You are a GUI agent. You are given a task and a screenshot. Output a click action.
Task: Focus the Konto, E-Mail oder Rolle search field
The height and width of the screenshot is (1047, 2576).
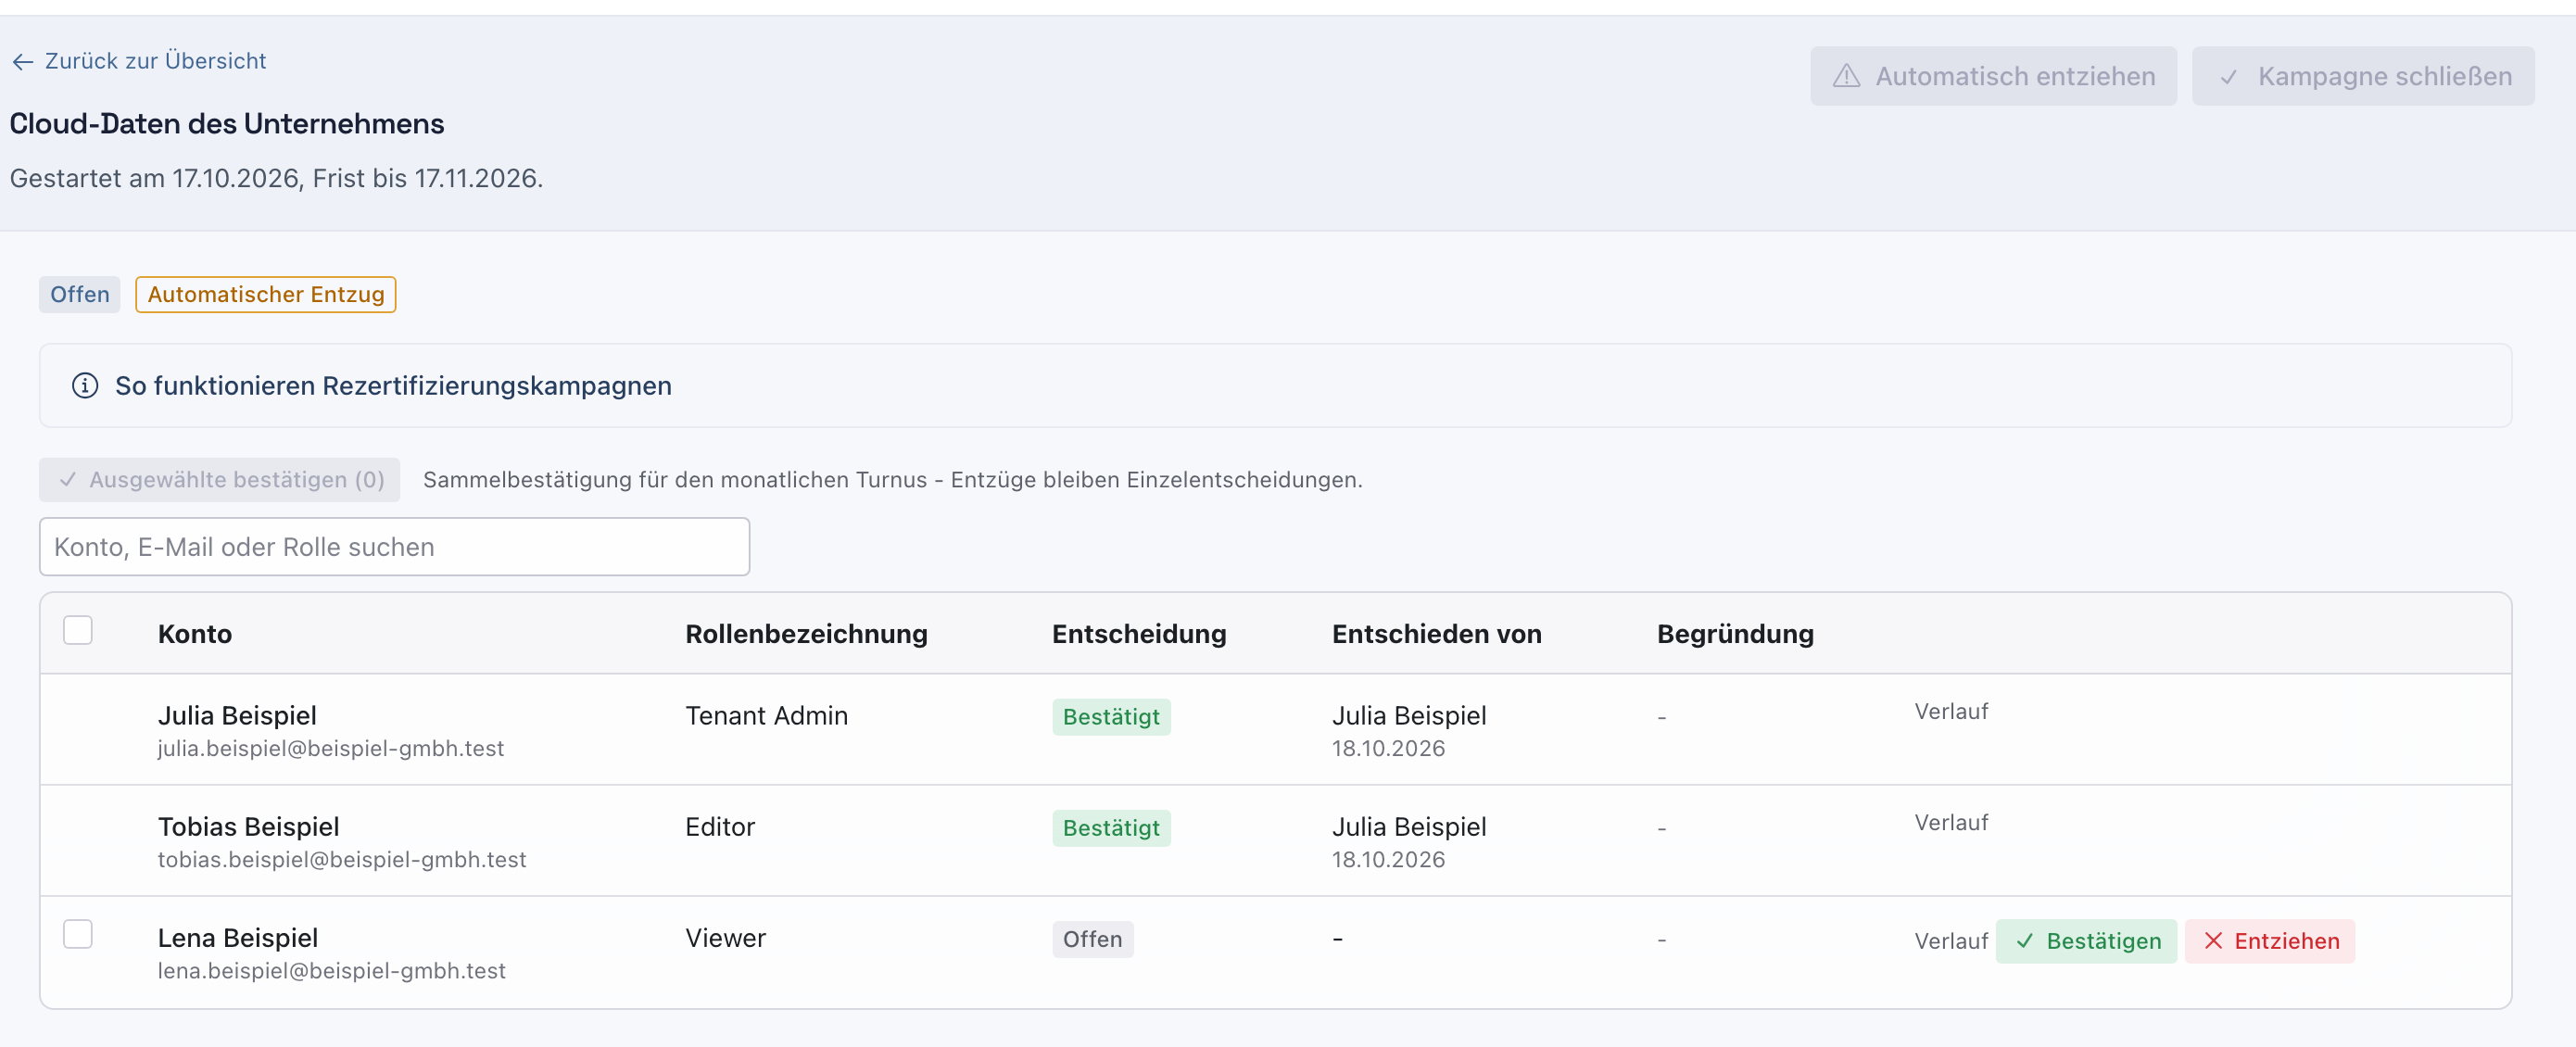point(394,547)
